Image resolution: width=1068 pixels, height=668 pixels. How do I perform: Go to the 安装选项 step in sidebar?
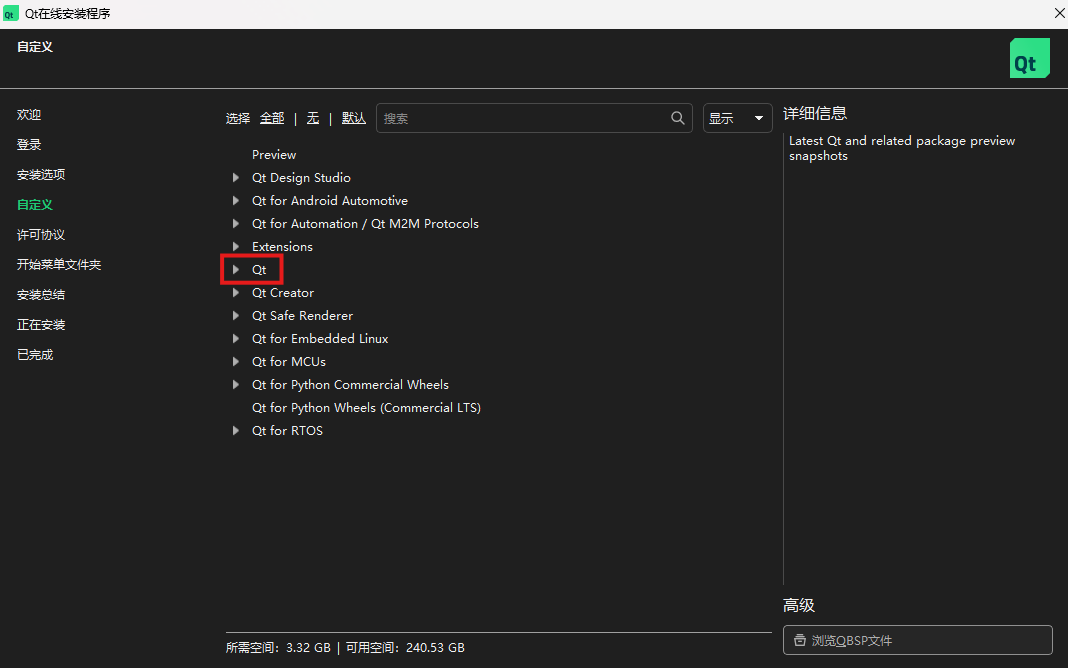[x=41, y=174]
